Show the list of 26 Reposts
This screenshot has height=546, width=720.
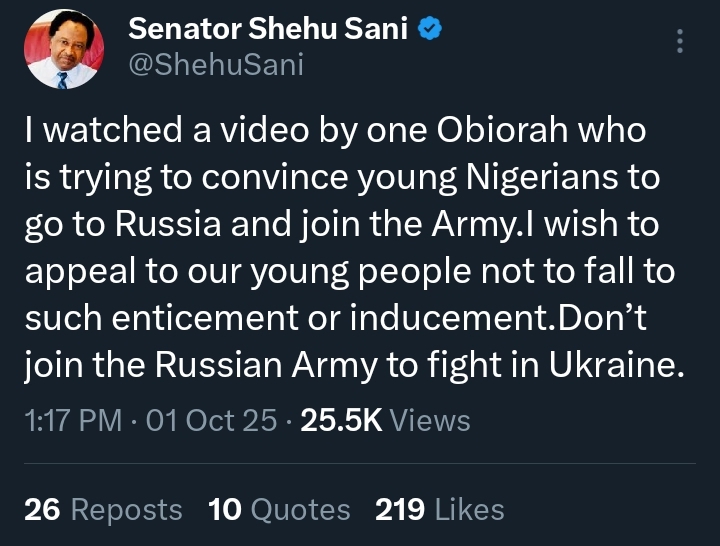click(x=103, y=510)
